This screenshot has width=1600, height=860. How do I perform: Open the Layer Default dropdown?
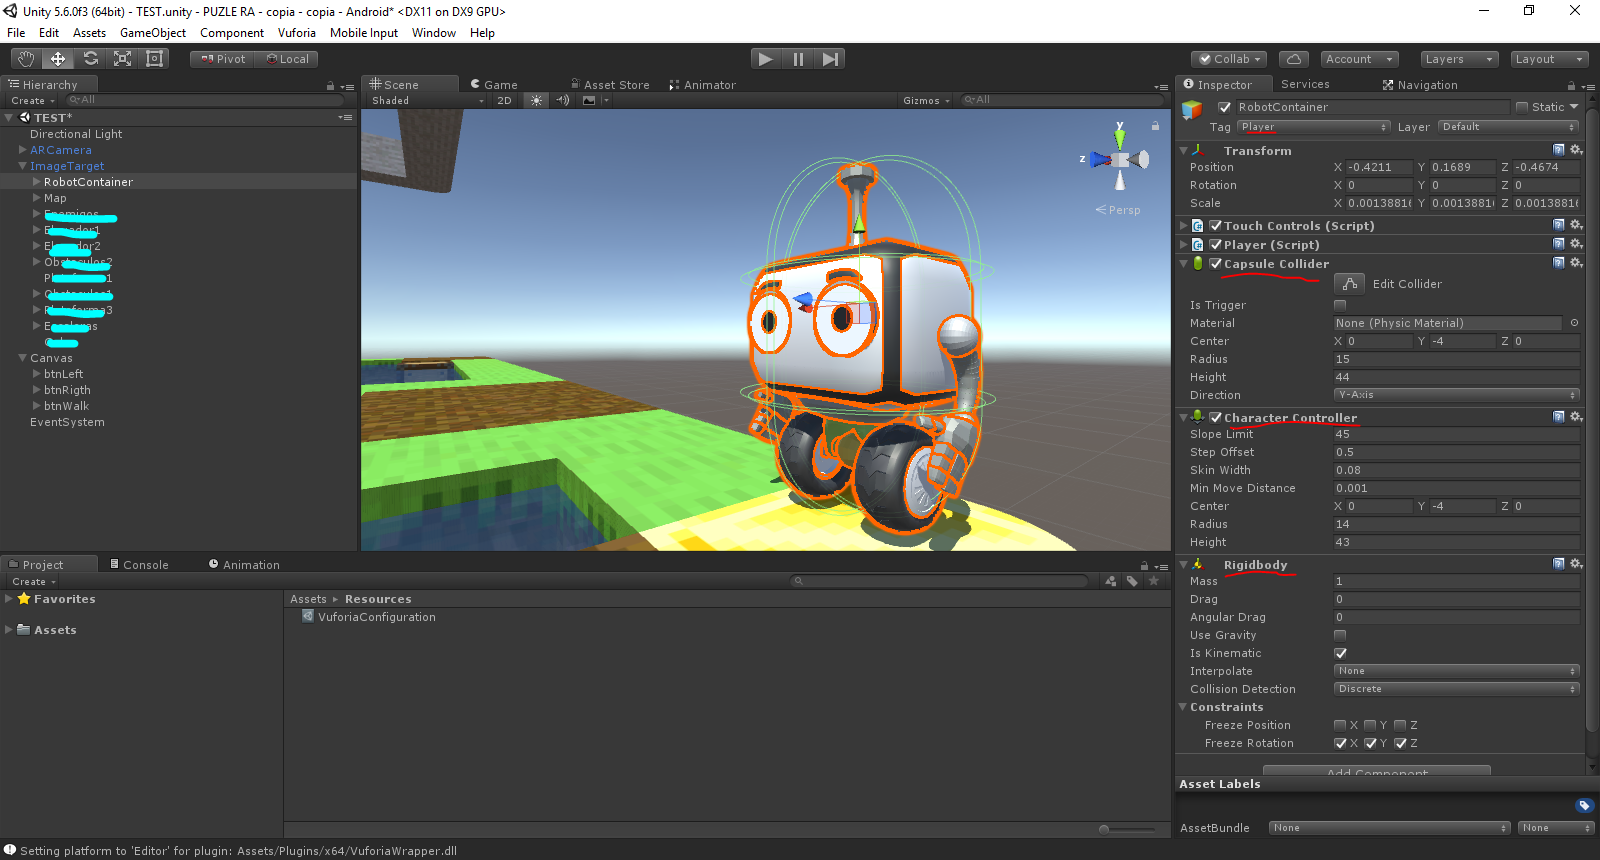pos(1508,127)
